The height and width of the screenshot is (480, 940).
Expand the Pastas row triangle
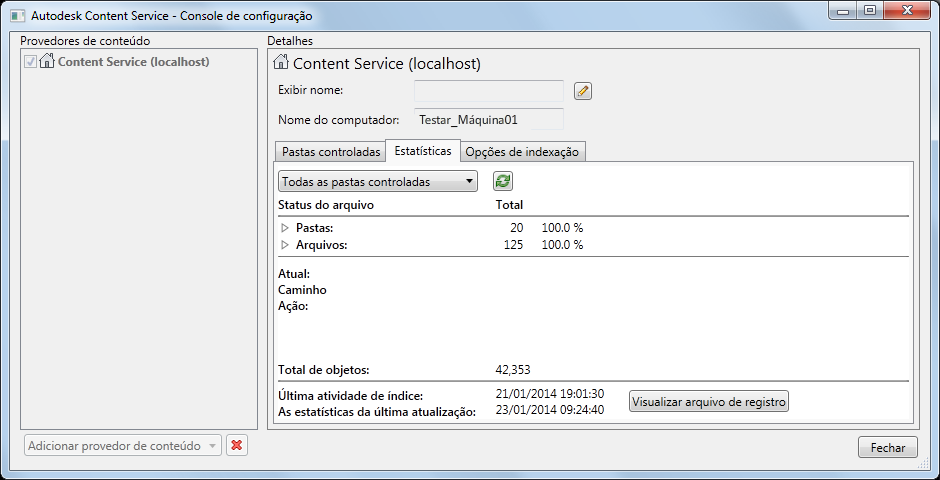pyautogui.click(x=285, y=228)
